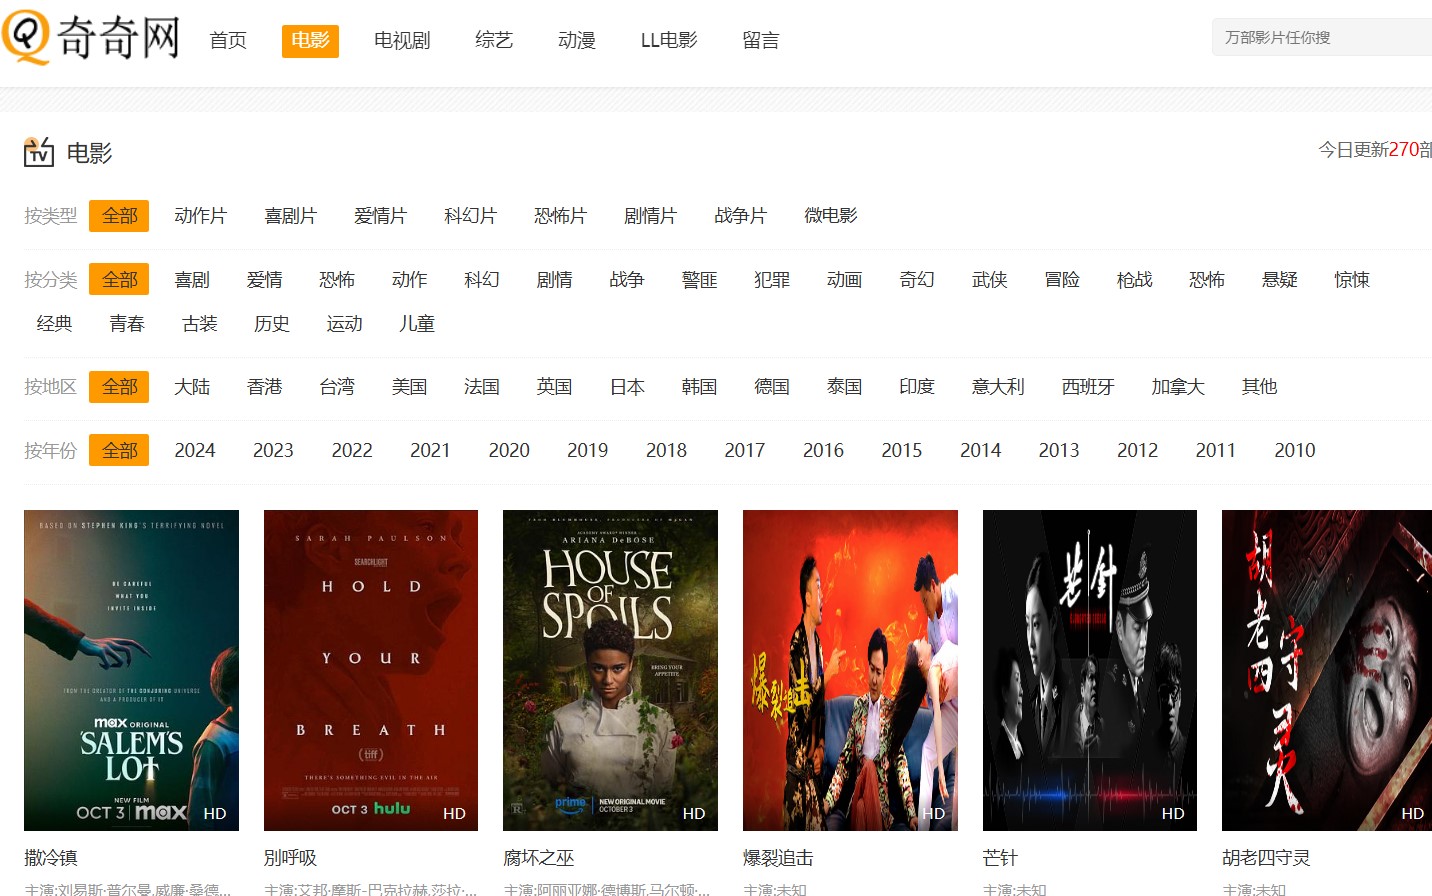Filter by type 微电影
This screenshot has height=896, width=1432.
click(831, 216)
